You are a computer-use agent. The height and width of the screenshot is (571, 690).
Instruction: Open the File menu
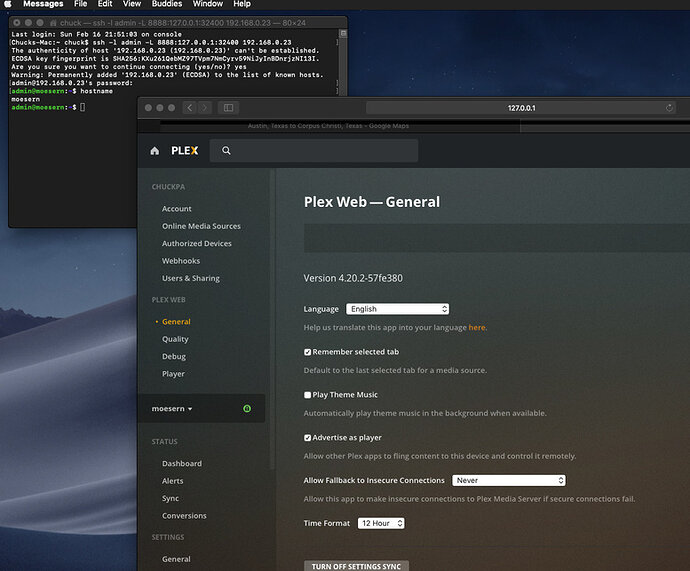[x=81, y=4]
